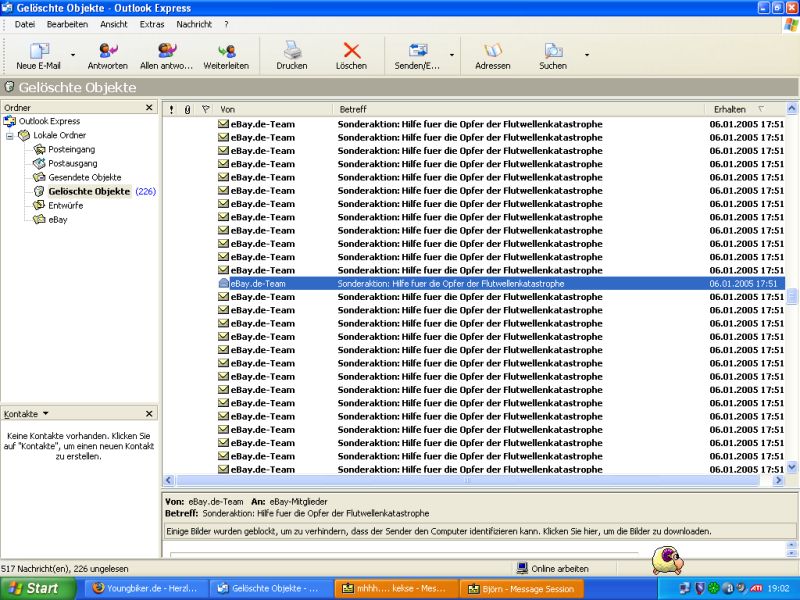800x600 pixels.
Task: Click the Windows Start button
Action: tap(37, 589)
